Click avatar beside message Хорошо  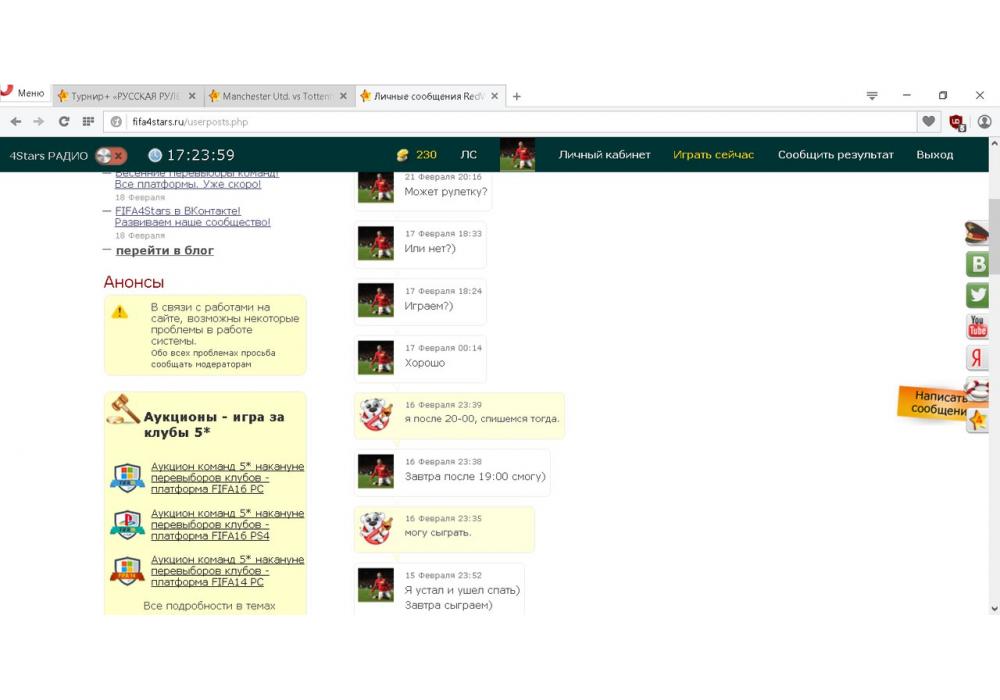tap(376, 357)
